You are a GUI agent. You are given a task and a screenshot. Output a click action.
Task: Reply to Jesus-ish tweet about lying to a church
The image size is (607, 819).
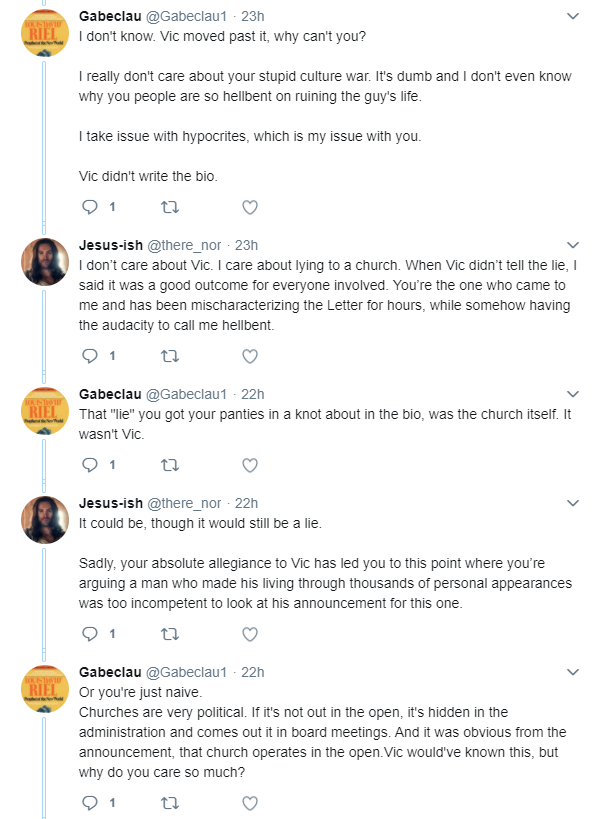pyautogui.click(x=90, y=356)
